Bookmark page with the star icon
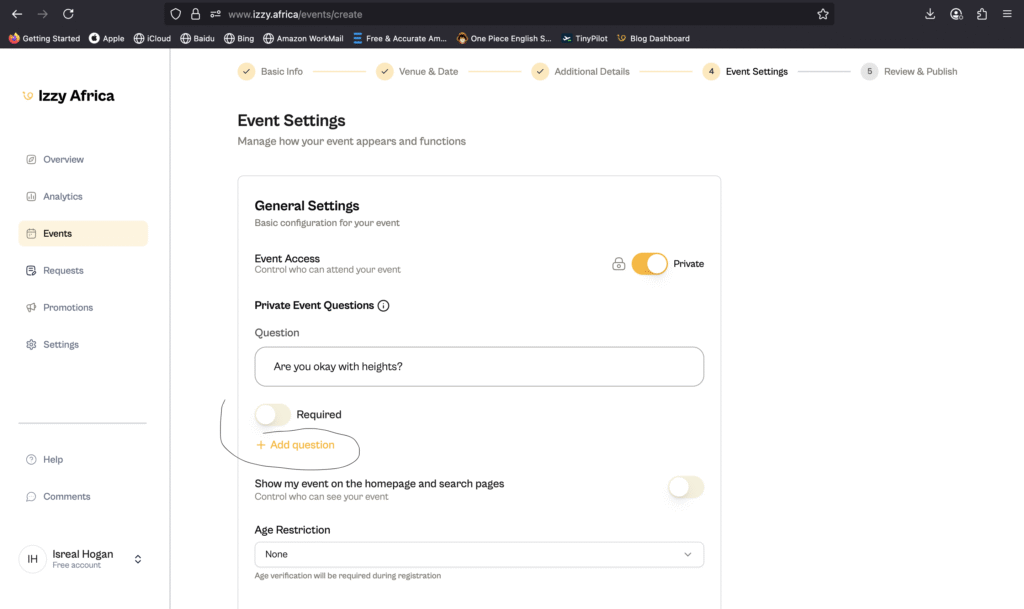The height and width of the screenshot is (609, 1024). [823, 14]
